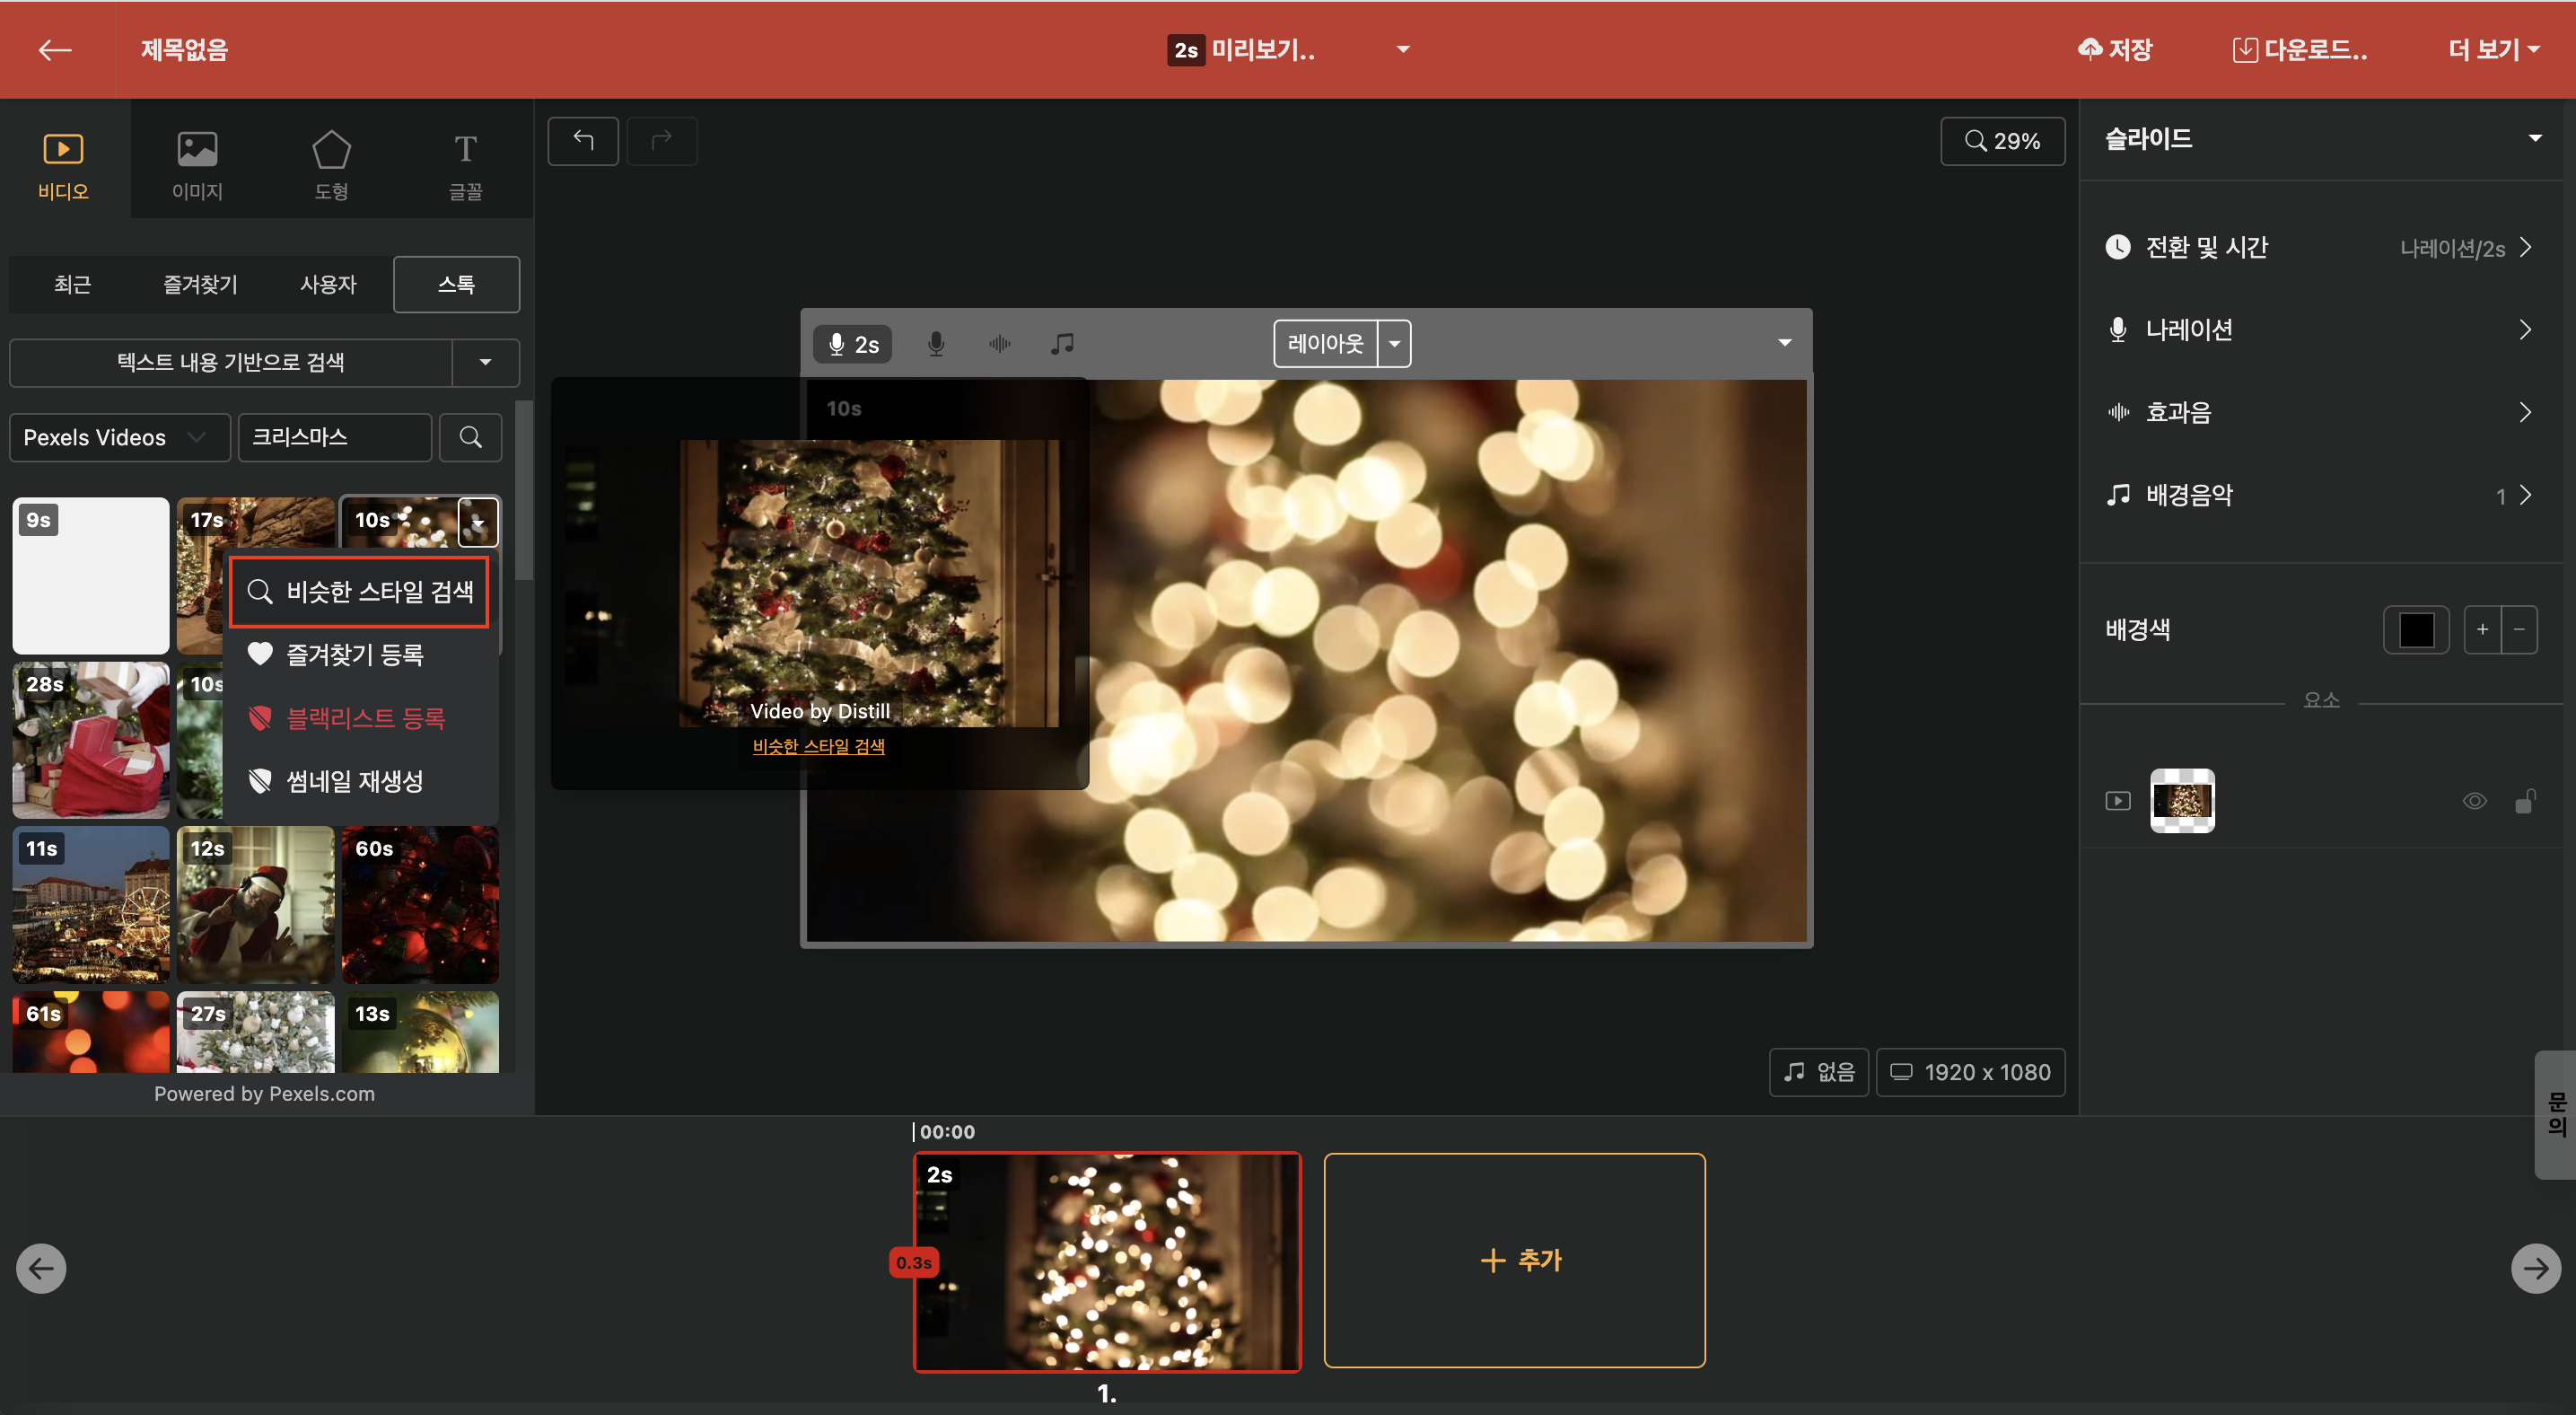Click the plus button next to 배경색
This screenshot has width=2576, height=1415.
pyautogui.click(x=2482, y=629)
